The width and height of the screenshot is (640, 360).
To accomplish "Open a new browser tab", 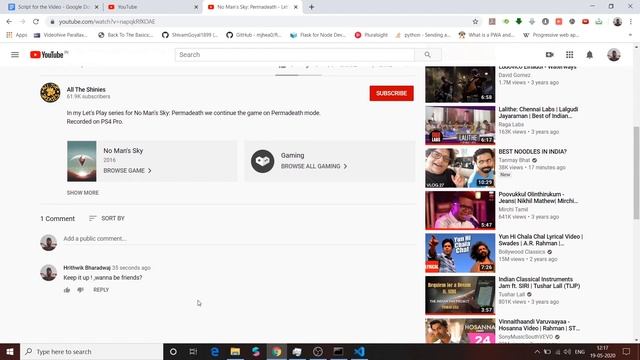I will [311, 7].
